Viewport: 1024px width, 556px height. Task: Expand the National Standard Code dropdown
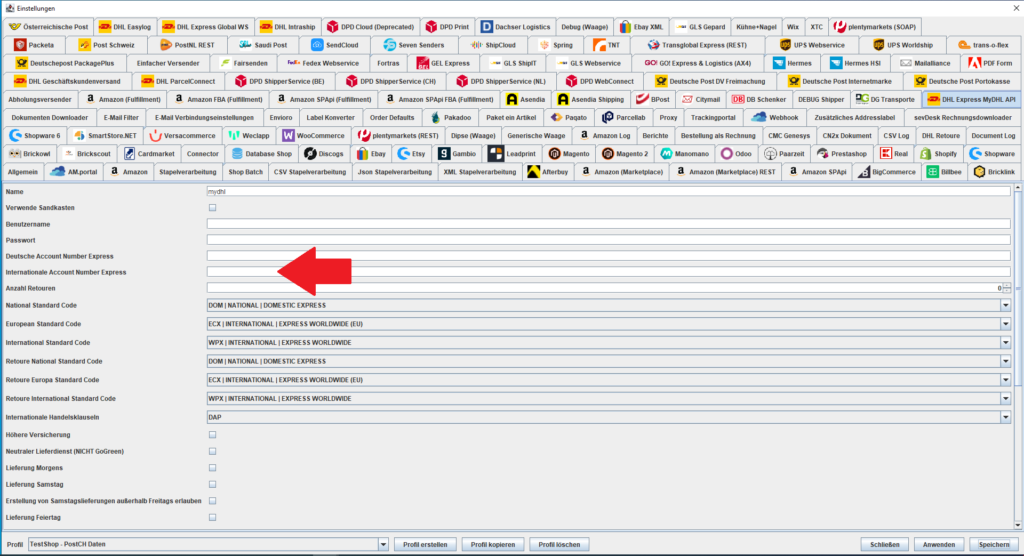1005,305
